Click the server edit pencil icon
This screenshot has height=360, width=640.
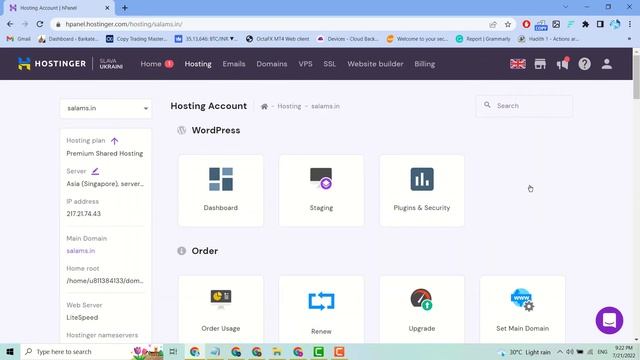pos(95,171)
